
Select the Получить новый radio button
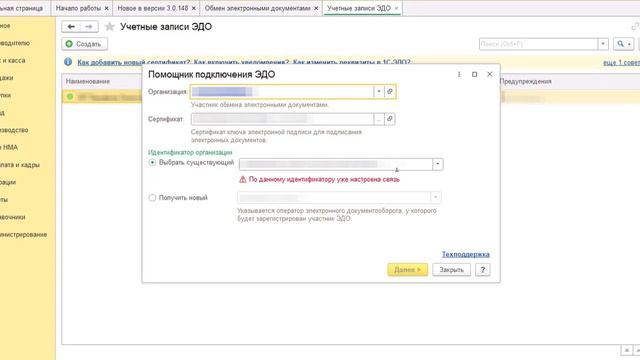(152, 198)
